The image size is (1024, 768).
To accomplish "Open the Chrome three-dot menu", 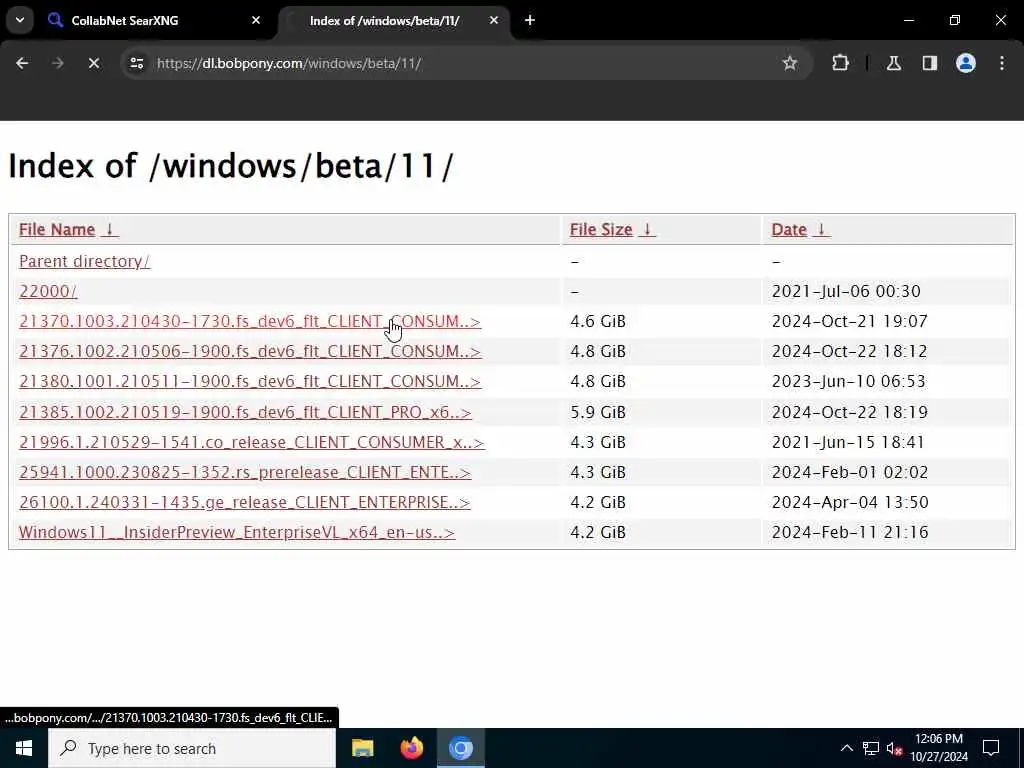I will click(x=1002, y=63).
